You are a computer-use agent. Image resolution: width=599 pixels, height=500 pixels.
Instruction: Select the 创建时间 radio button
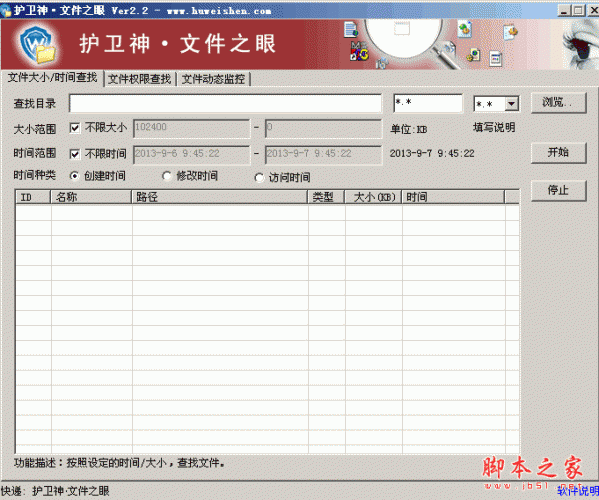(x=74, y=176)
